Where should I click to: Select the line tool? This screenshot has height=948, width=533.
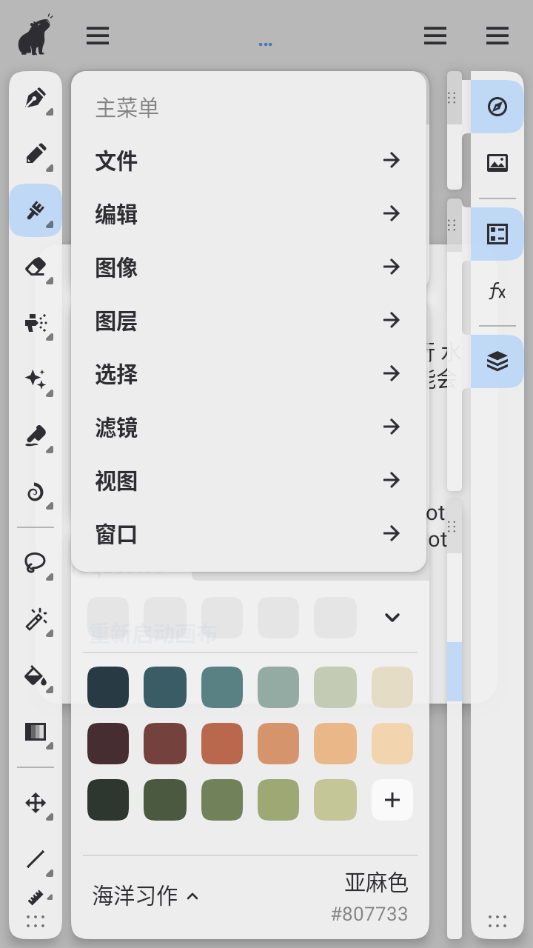pos(36,859)
